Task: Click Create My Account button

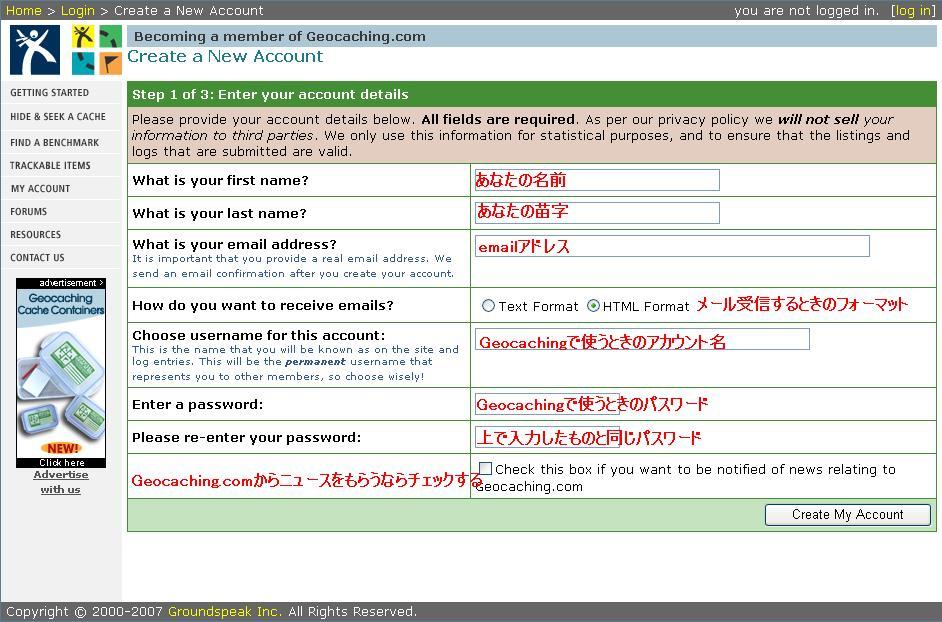Action: 848,514
